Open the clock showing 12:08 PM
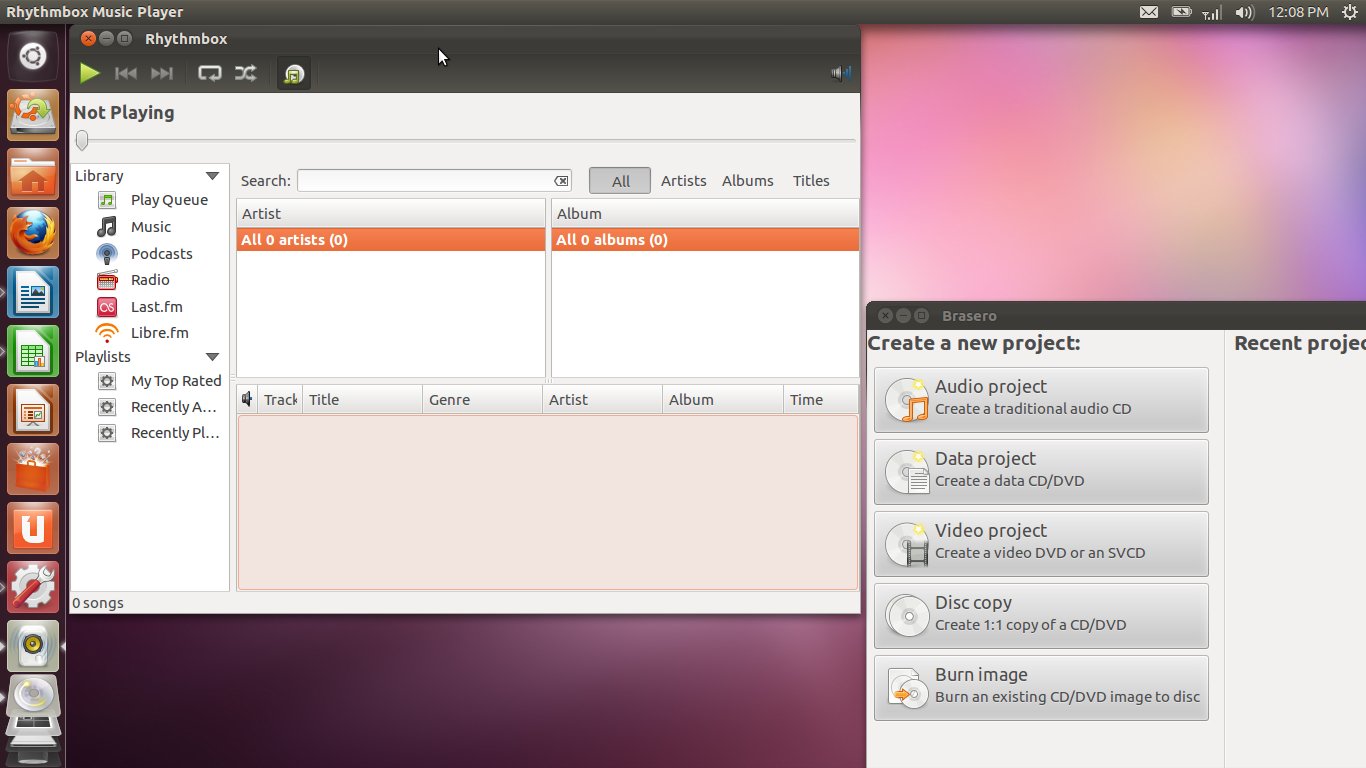The image size is (1366, 768). [x=1298, y=12]
